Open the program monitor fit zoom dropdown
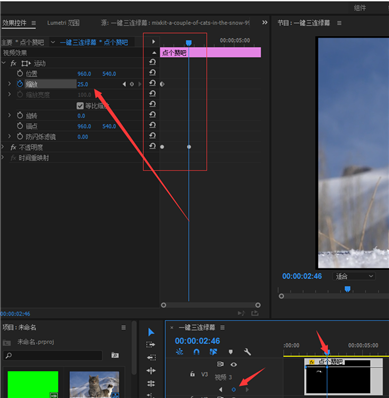389x398 pixels. point(353,276)
